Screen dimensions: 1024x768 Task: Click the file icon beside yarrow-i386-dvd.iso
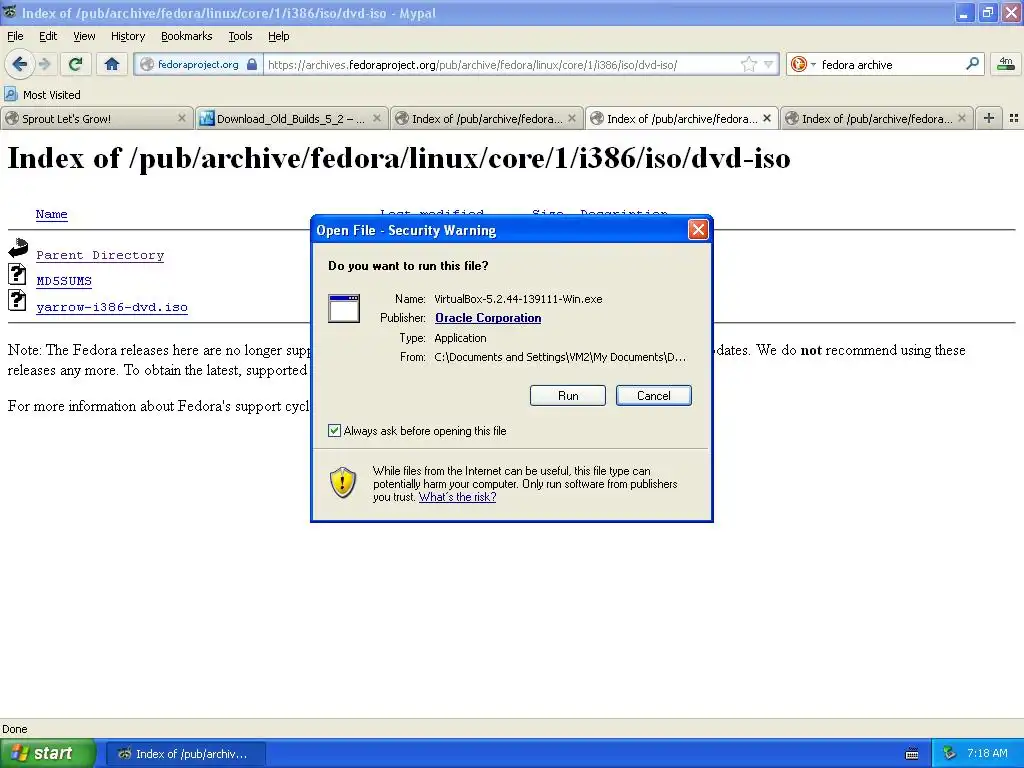click(x=17, y=300)
